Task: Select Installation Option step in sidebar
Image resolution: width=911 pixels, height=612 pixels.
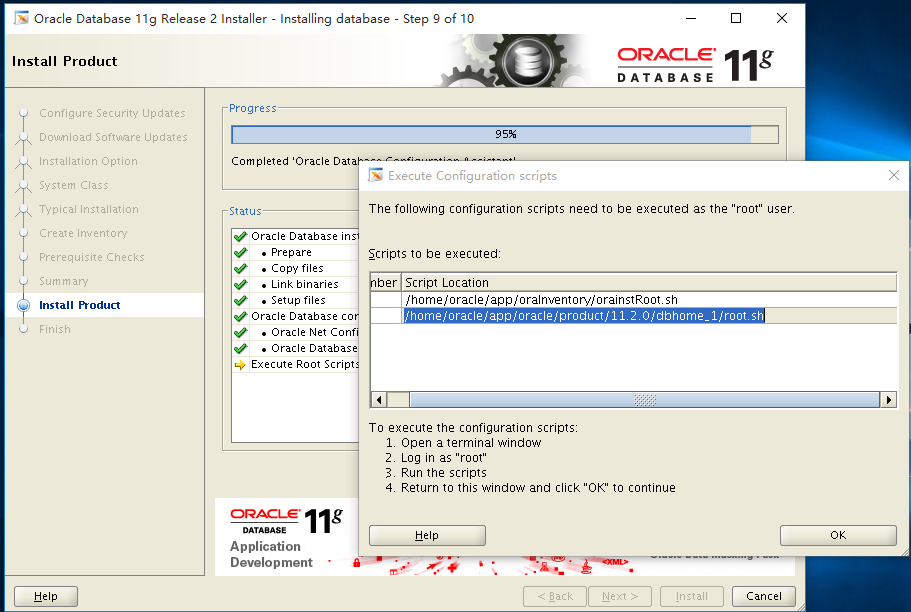Action: [x=88, y=161]
